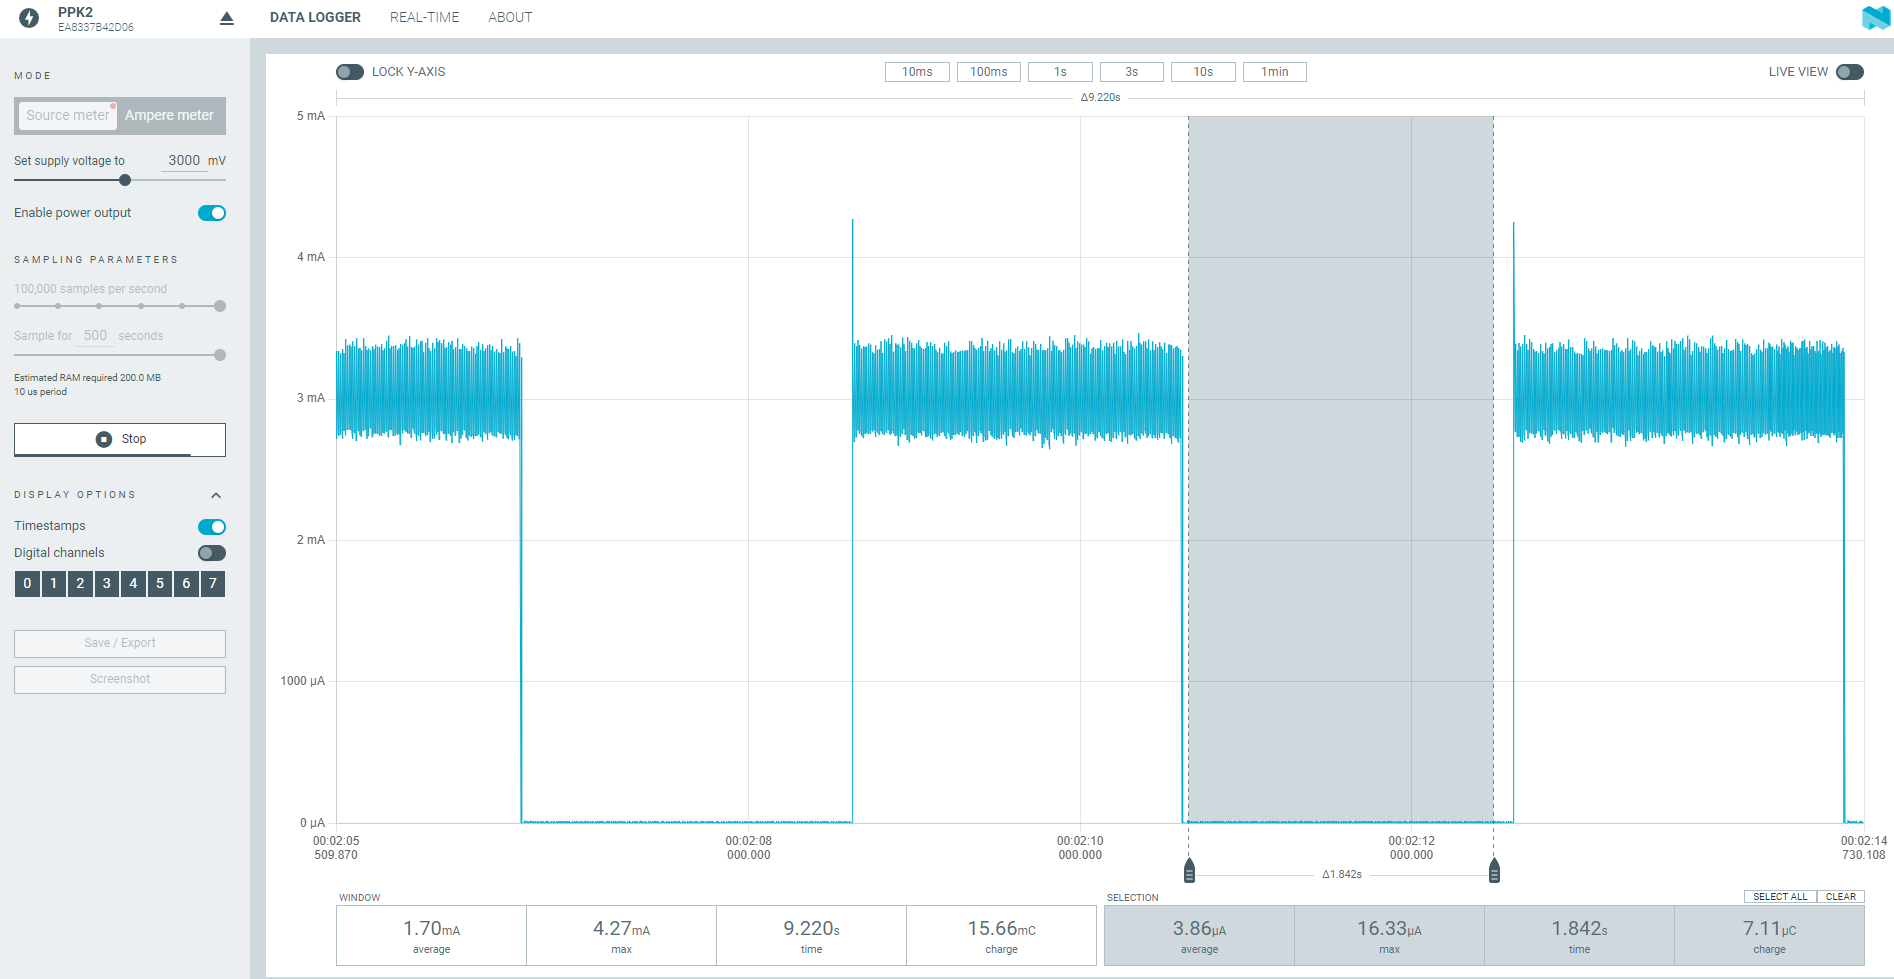Disable the Enable power output switch
The image size is (1894, 979).
(212, 213)
